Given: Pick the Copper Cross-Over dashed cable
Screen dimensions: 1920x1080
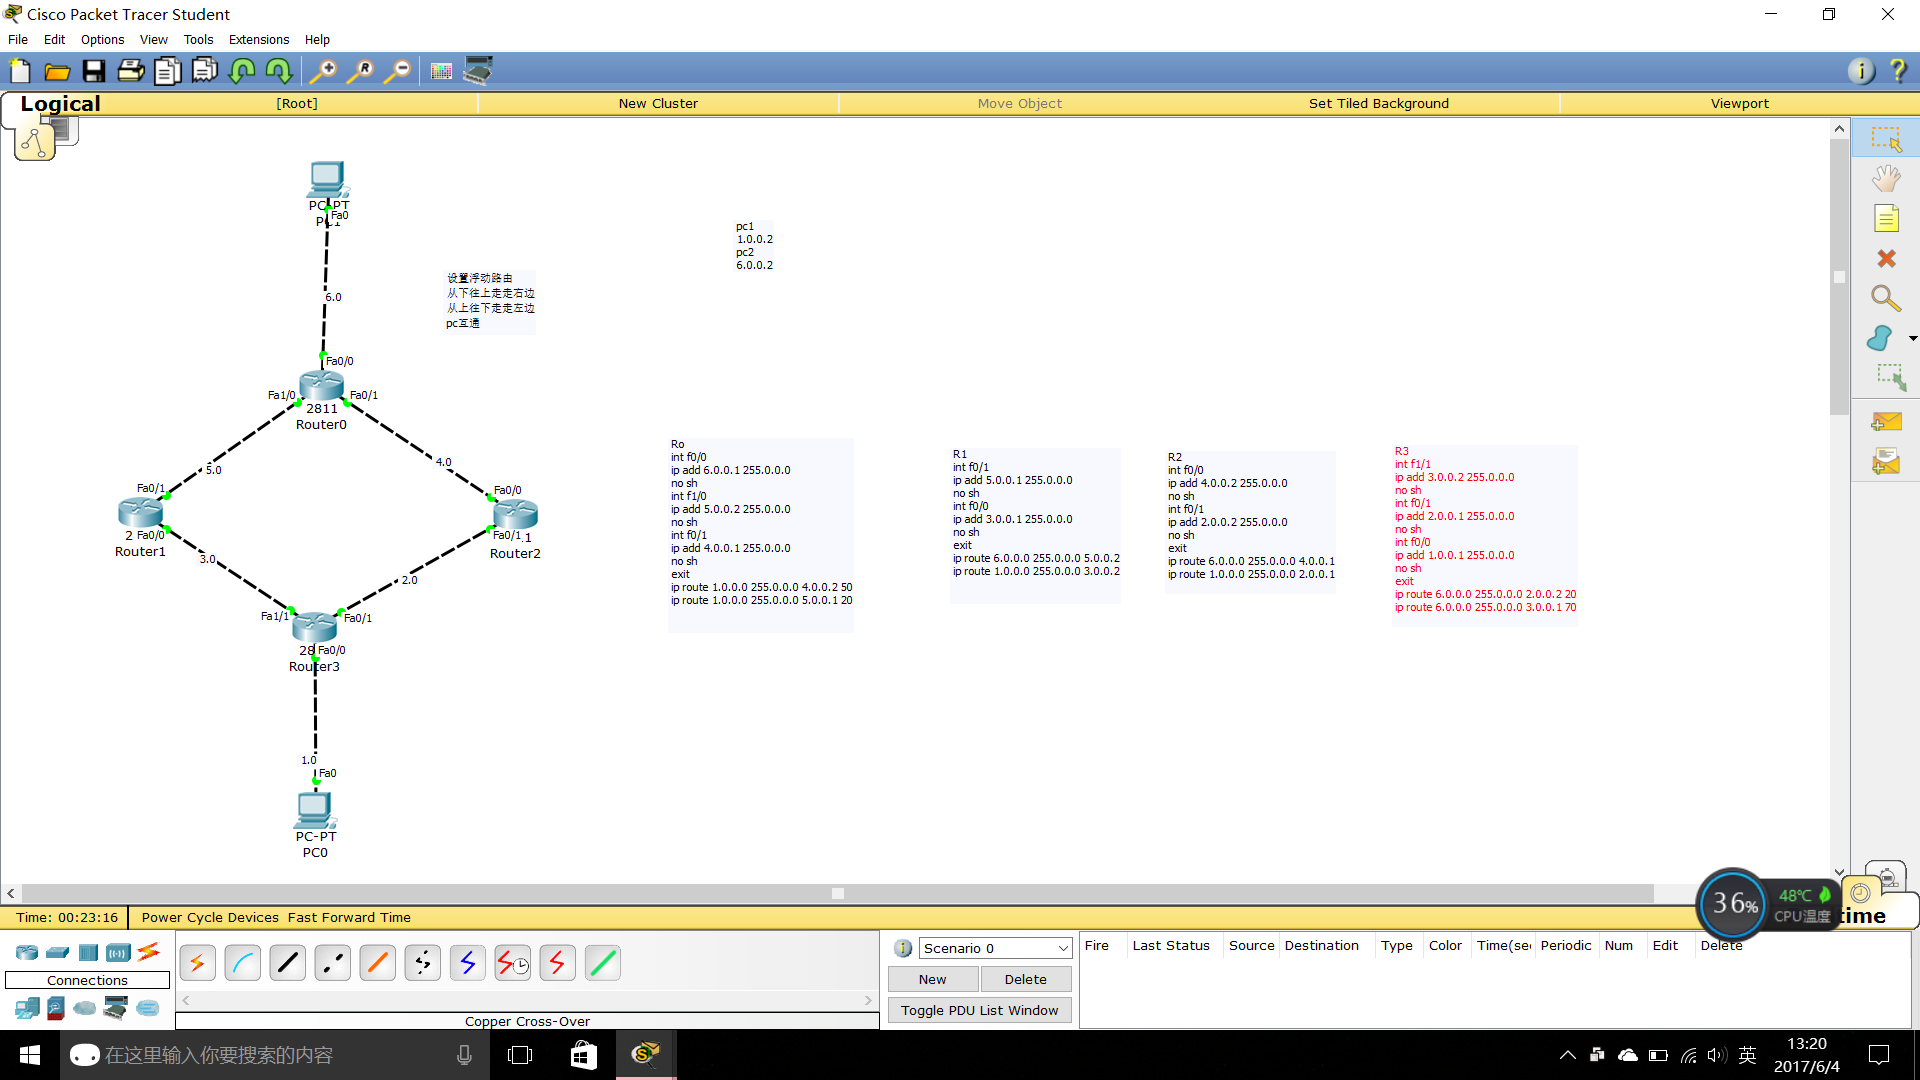Looking at the screenshot, I should [333, 963].
